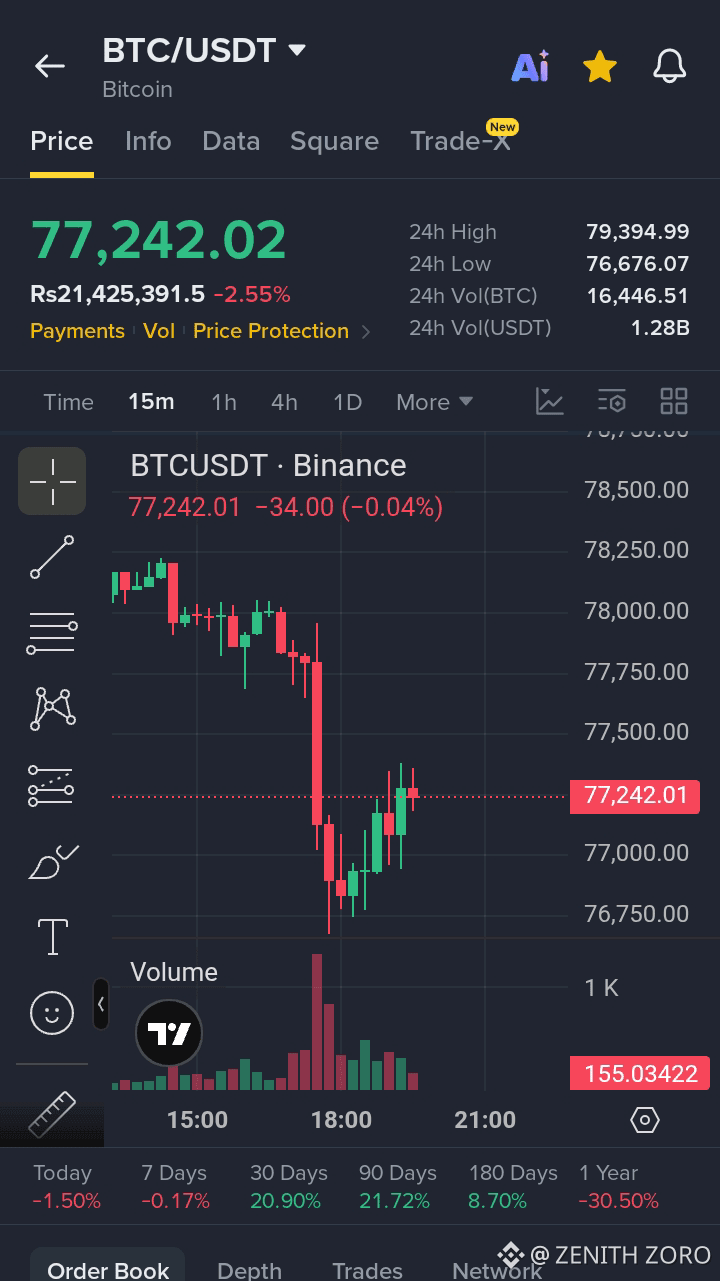This screenshot has width=720, height=1281.
Task: Switch to the Depth tab
Action: (249, 1270)
